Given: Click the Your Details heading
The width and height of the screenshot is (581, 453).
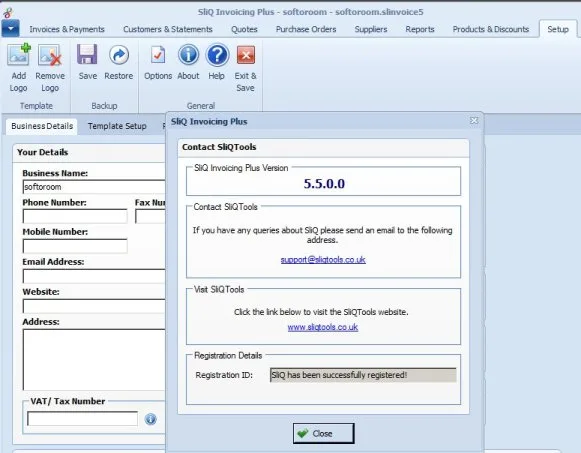Looking at the screenshot, I should click(43, 152).
